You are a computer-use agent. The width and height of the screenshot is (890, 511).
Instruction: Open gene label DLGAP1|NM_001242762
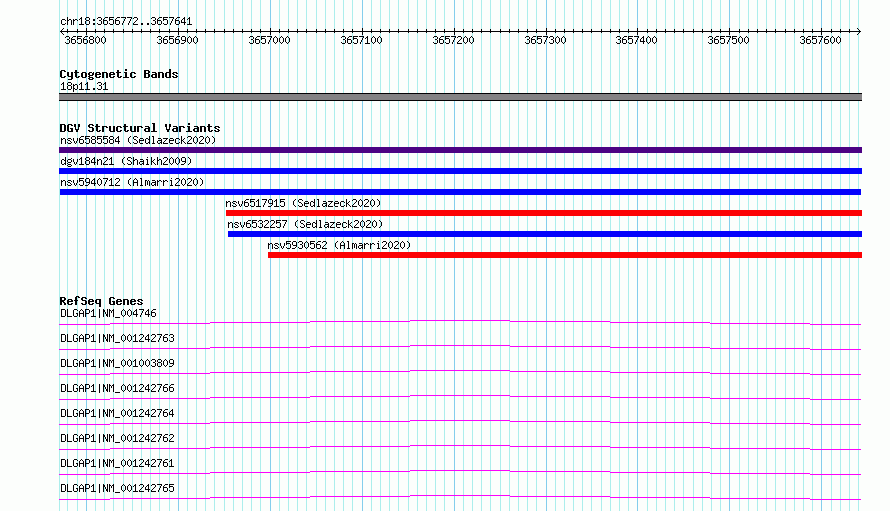click(117, 438)
